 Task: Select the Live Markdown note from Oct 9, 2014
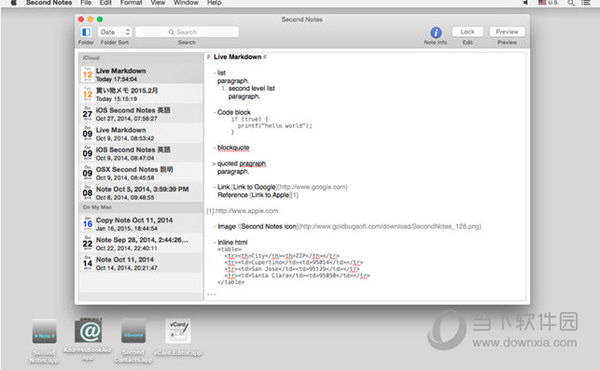click(141, 134)
